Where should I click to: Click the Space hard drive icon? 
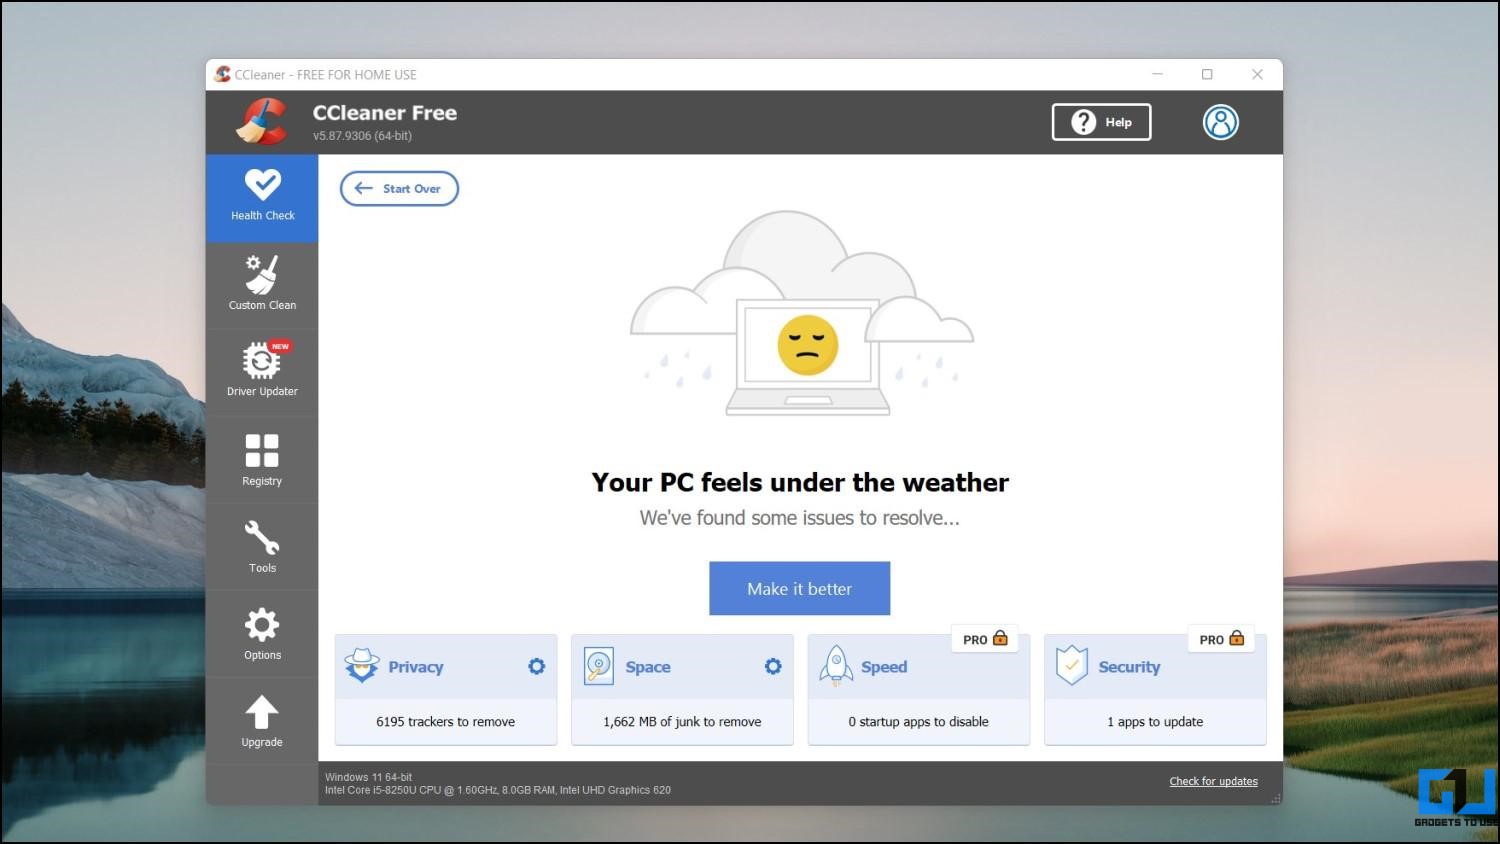pos(599,666)
